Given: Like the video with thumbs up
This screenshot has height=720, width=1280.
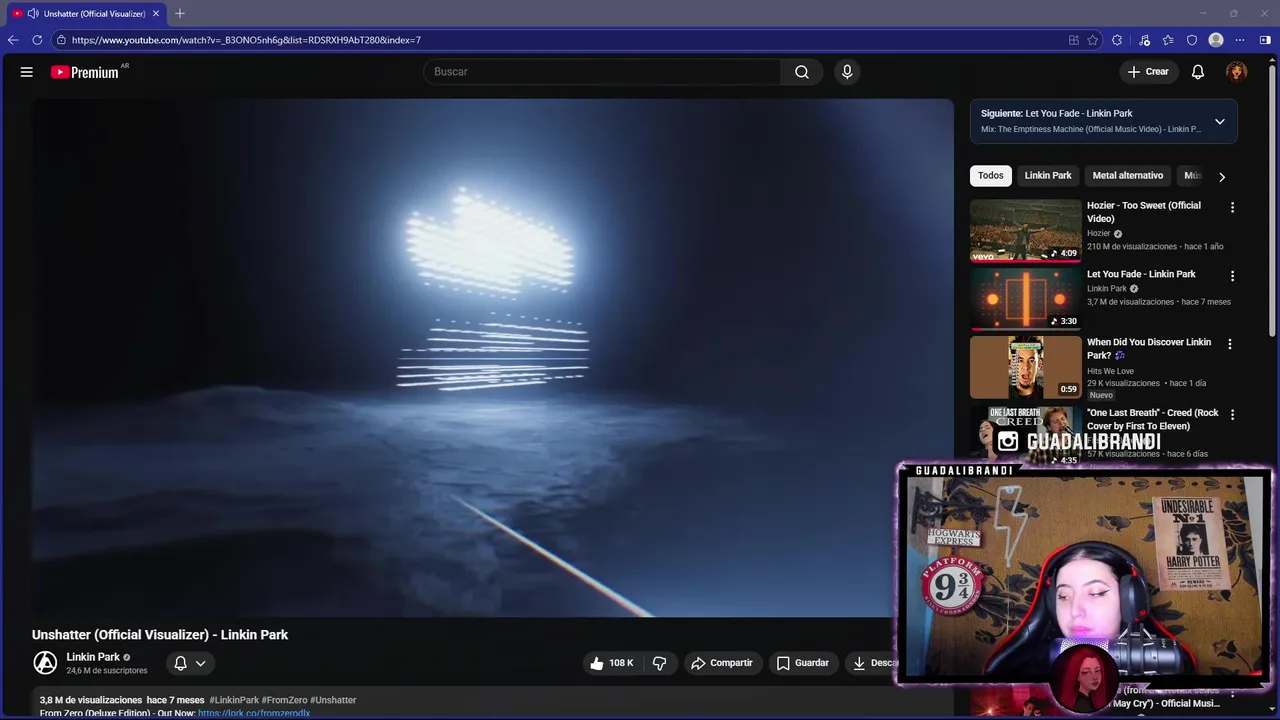Looking at the screenshot, I should click(x=611, y=663).
